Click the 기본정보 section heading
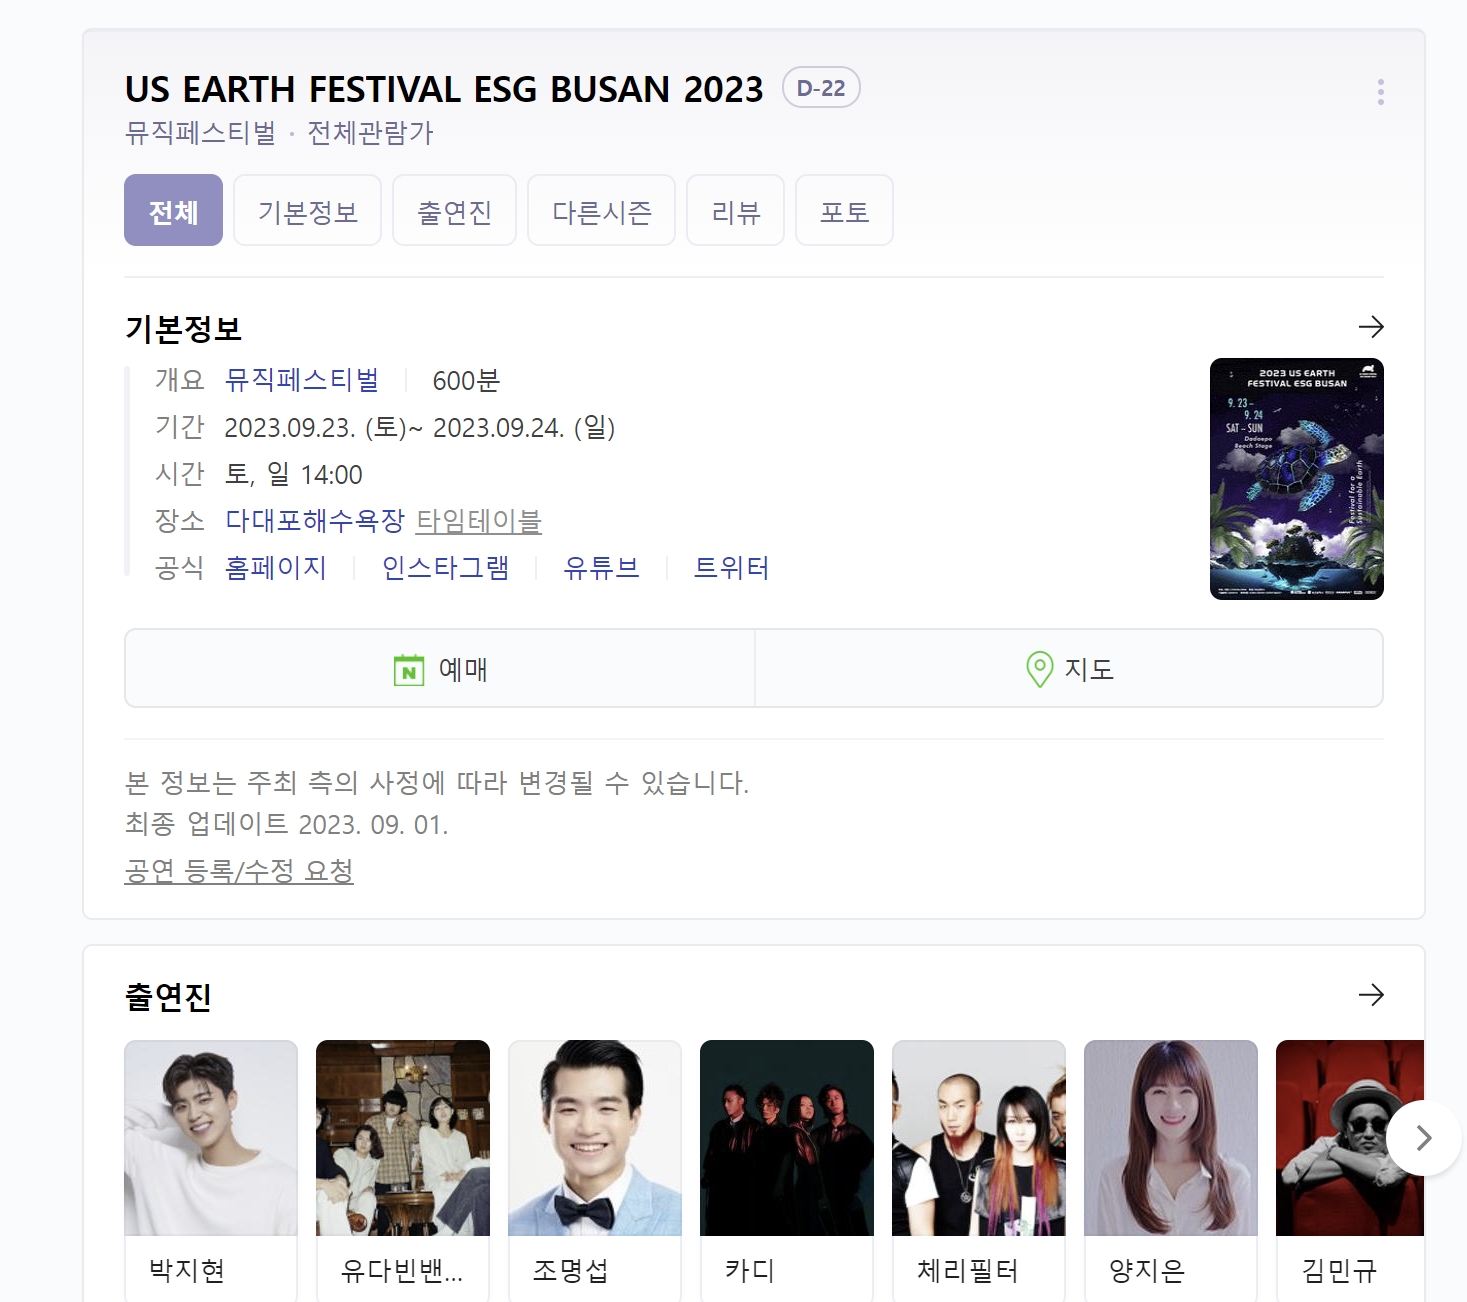Screen dimensions: 1467x1302 coord(183,329)
